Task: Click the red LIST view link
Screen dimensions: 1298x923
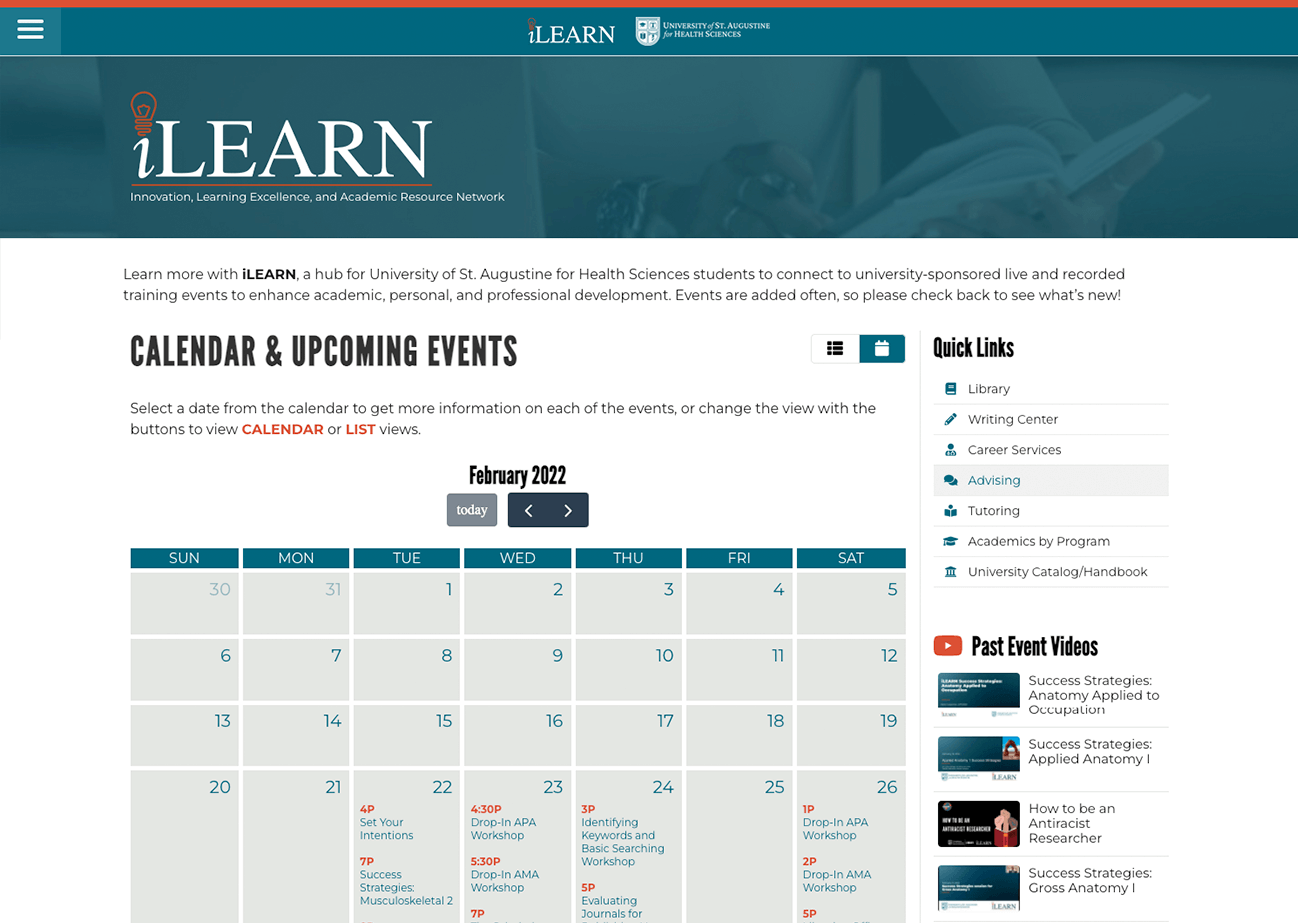Action: pos(360,430)
